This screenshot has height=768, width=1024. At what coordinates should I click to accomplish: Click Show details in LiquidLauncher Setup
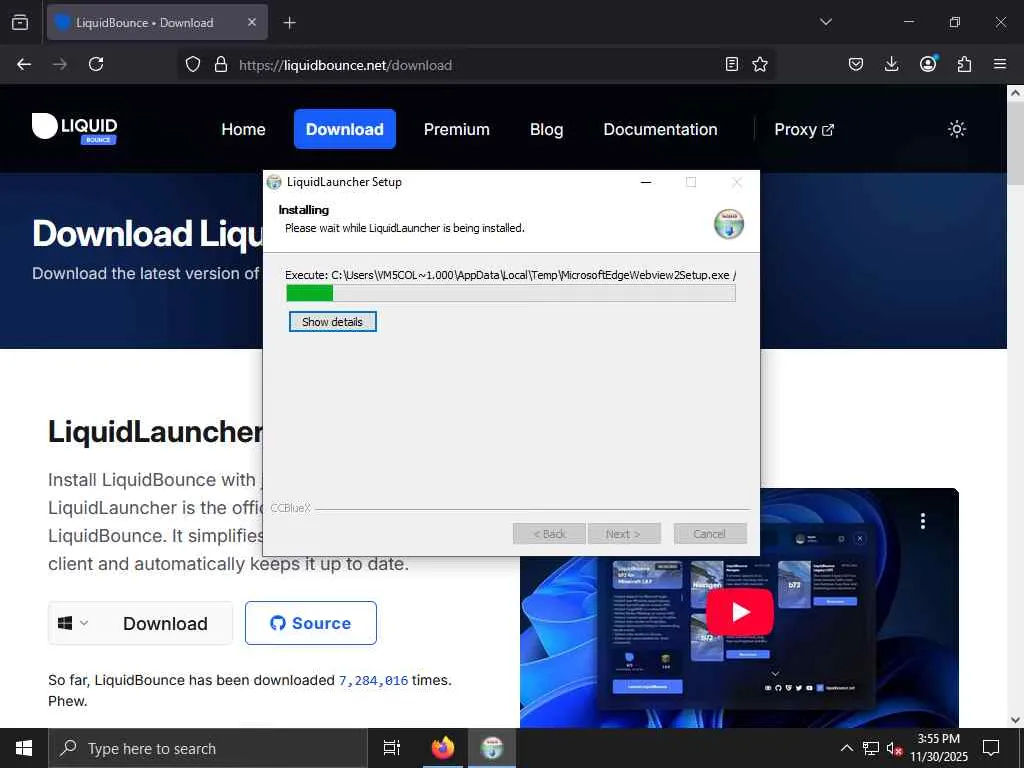pos(332,322)
